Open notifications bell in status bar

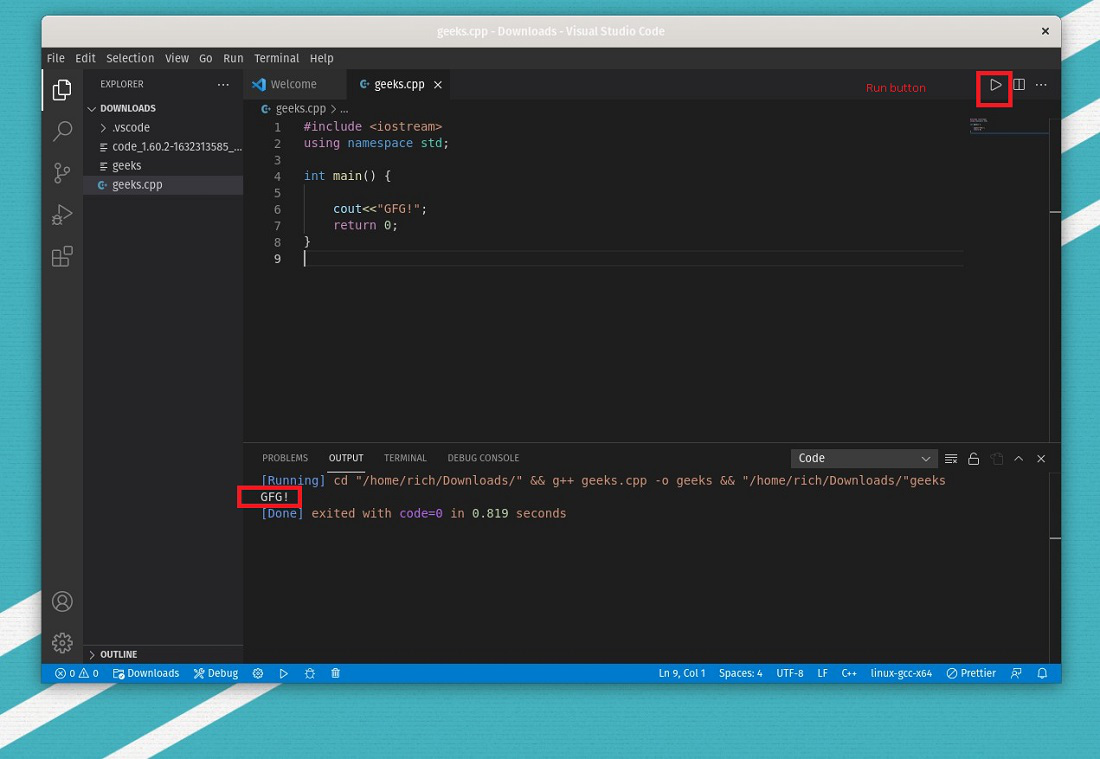(x=1042, y=673)
